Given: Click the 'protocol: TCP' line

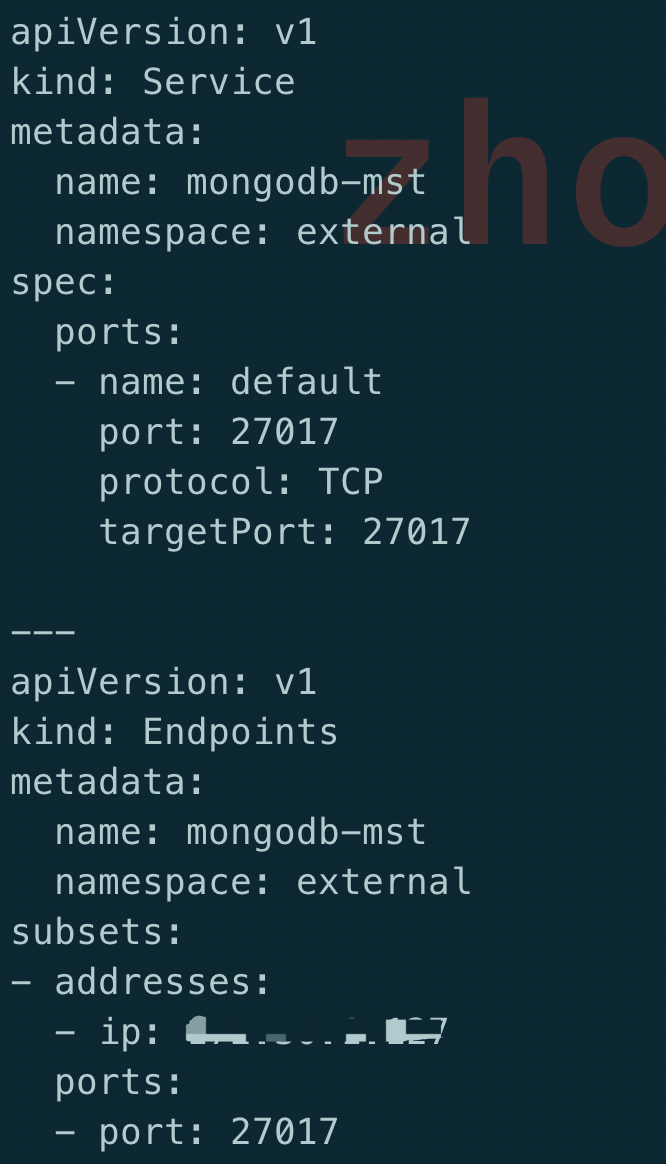Looking at the screenshot, I should [x=241, y=482].
